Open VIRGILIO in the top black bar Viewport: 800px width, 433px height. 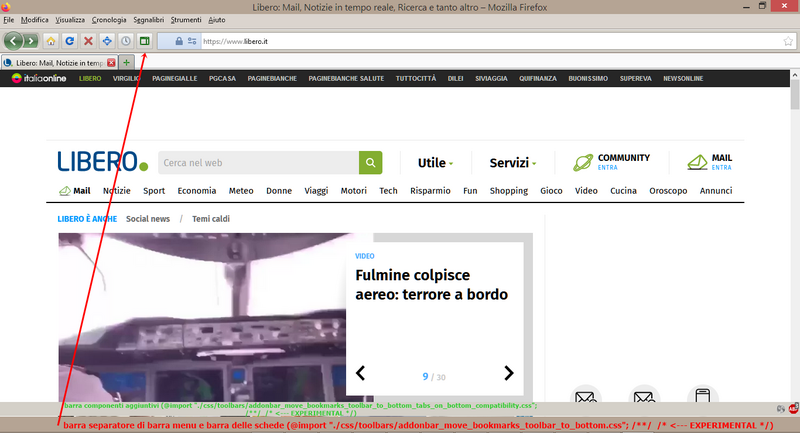coord(127,79)
